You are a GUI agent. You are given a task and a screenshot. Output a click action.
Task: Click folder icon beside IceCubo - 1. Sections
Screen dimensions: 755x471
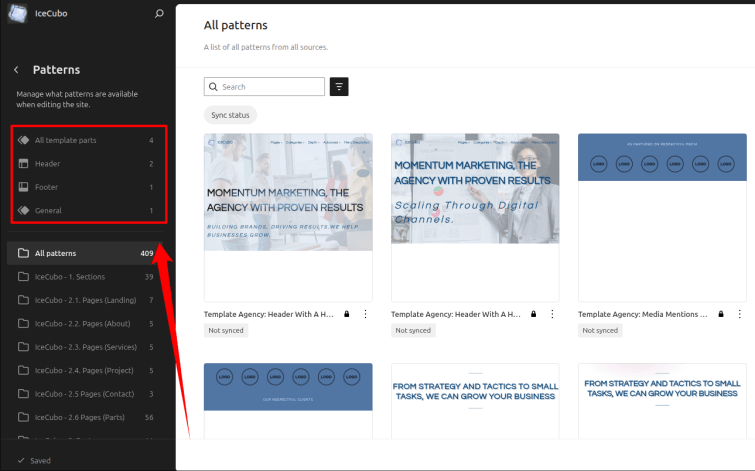(x=23, y=277)
